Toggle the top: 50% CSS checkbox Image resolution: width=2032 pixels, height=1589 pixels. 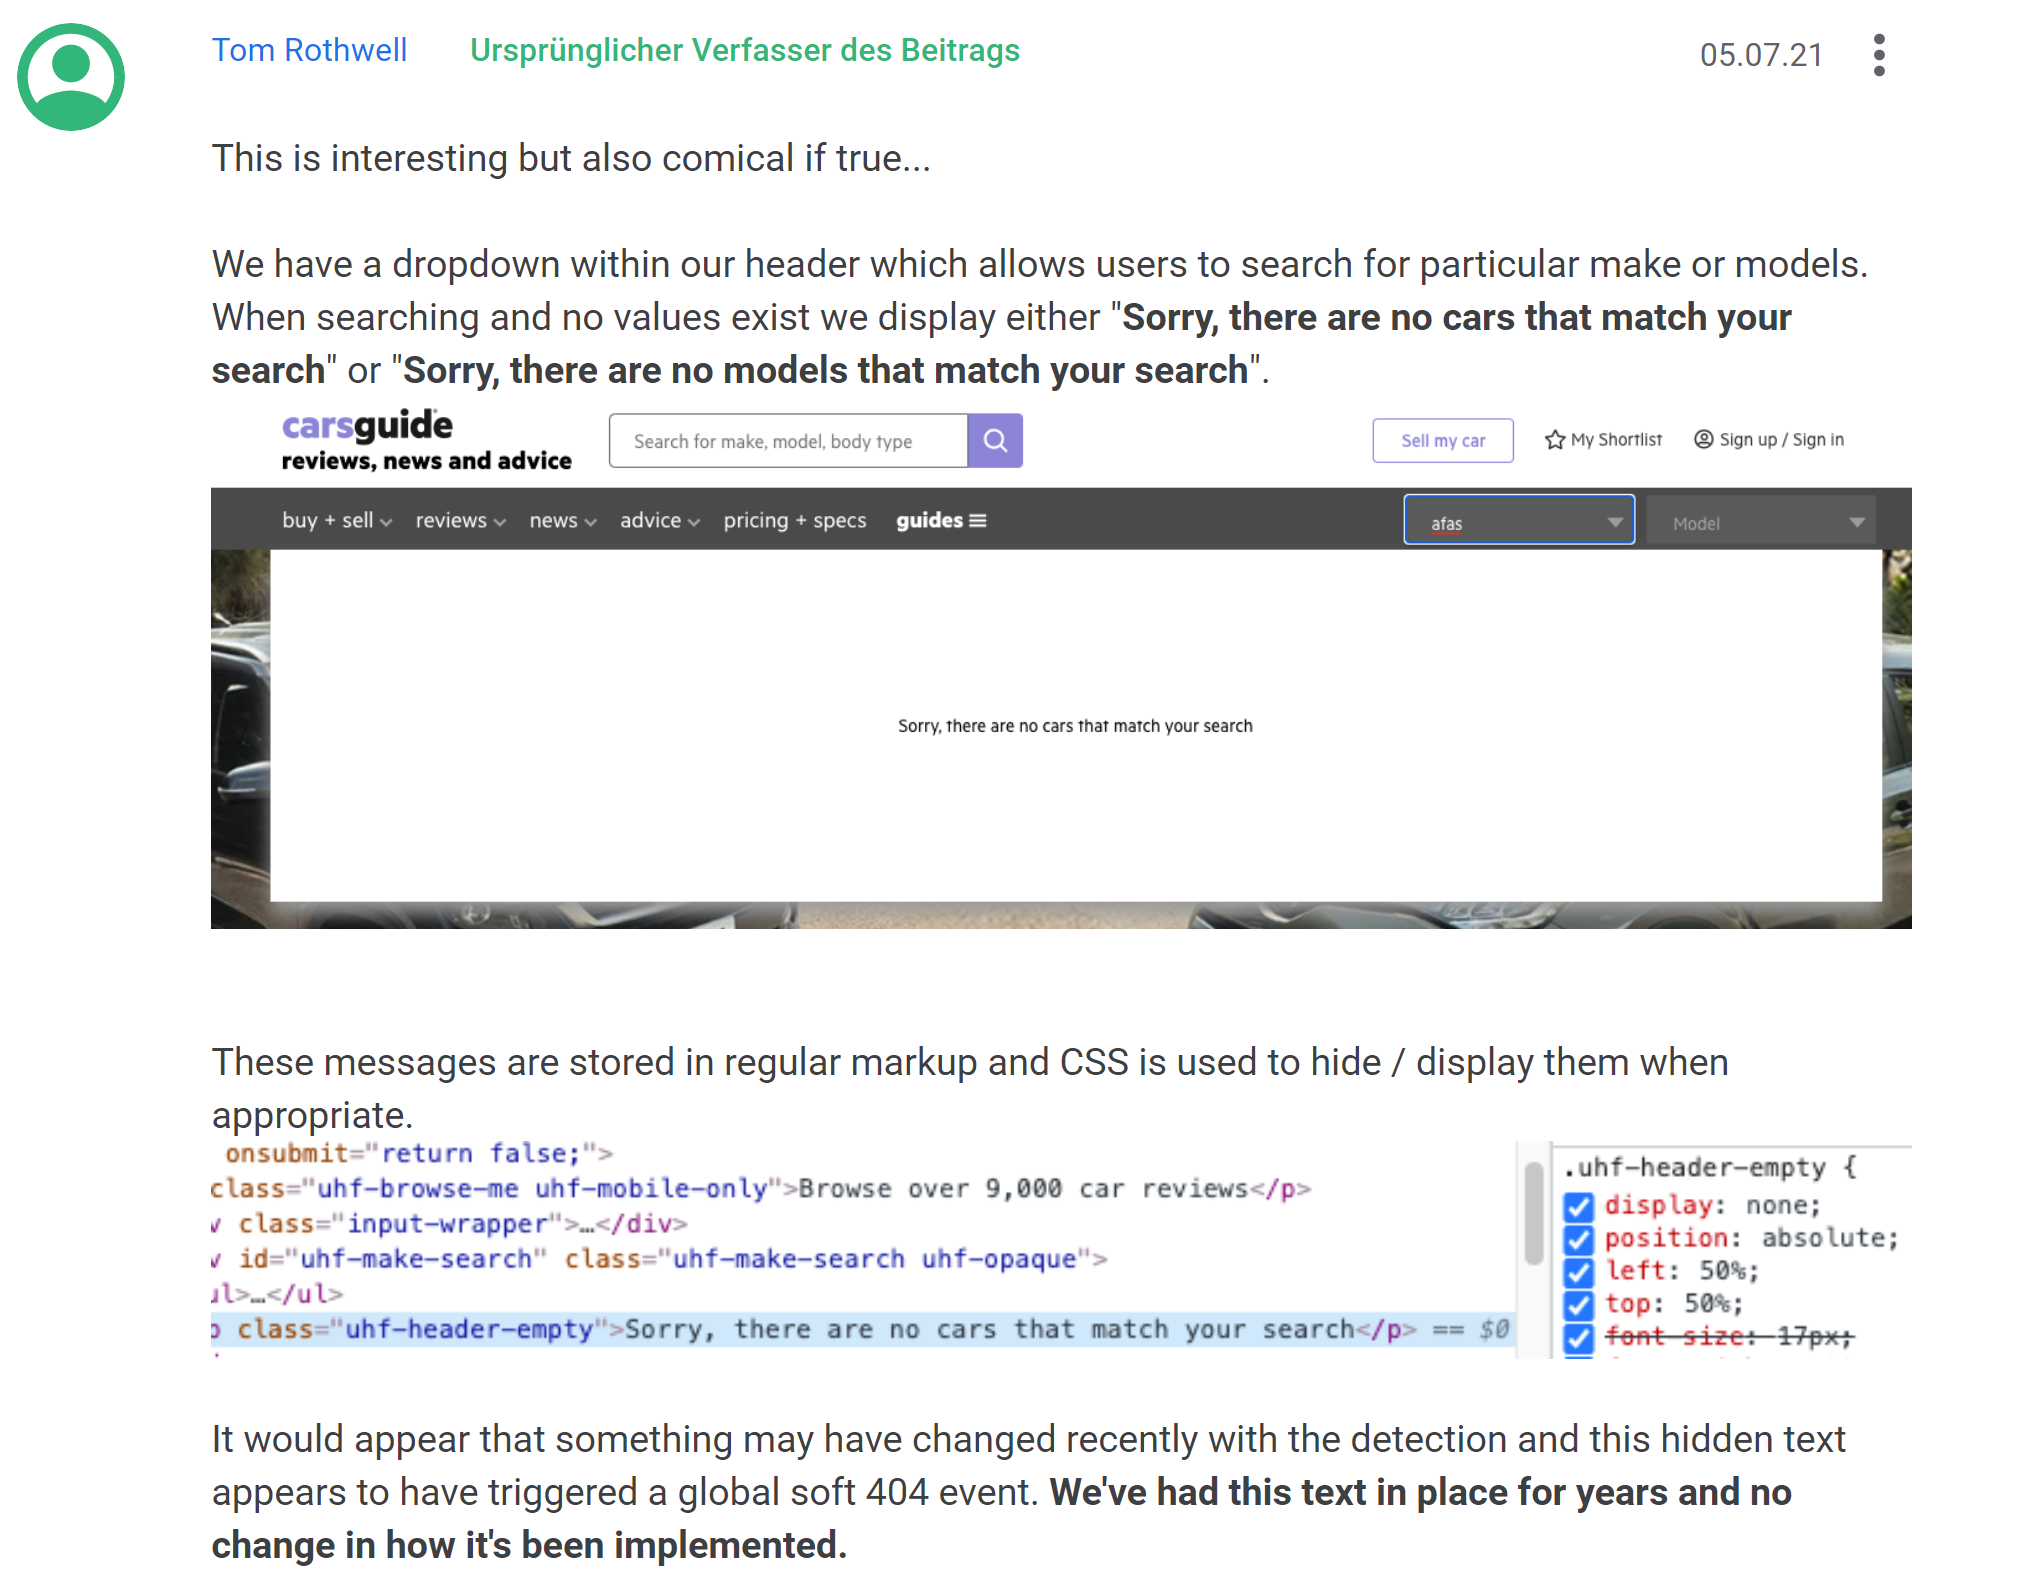pyautogui.click(x=1578, y=1305)
